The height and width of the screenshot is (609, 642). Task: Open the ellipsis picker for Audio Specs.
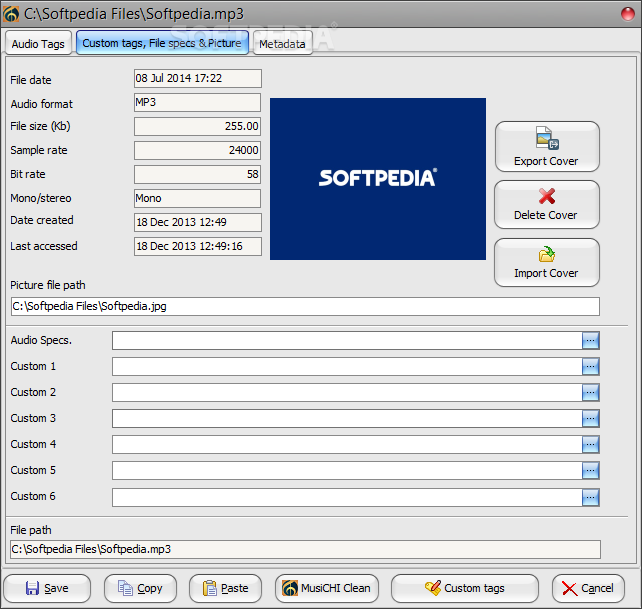591,340
